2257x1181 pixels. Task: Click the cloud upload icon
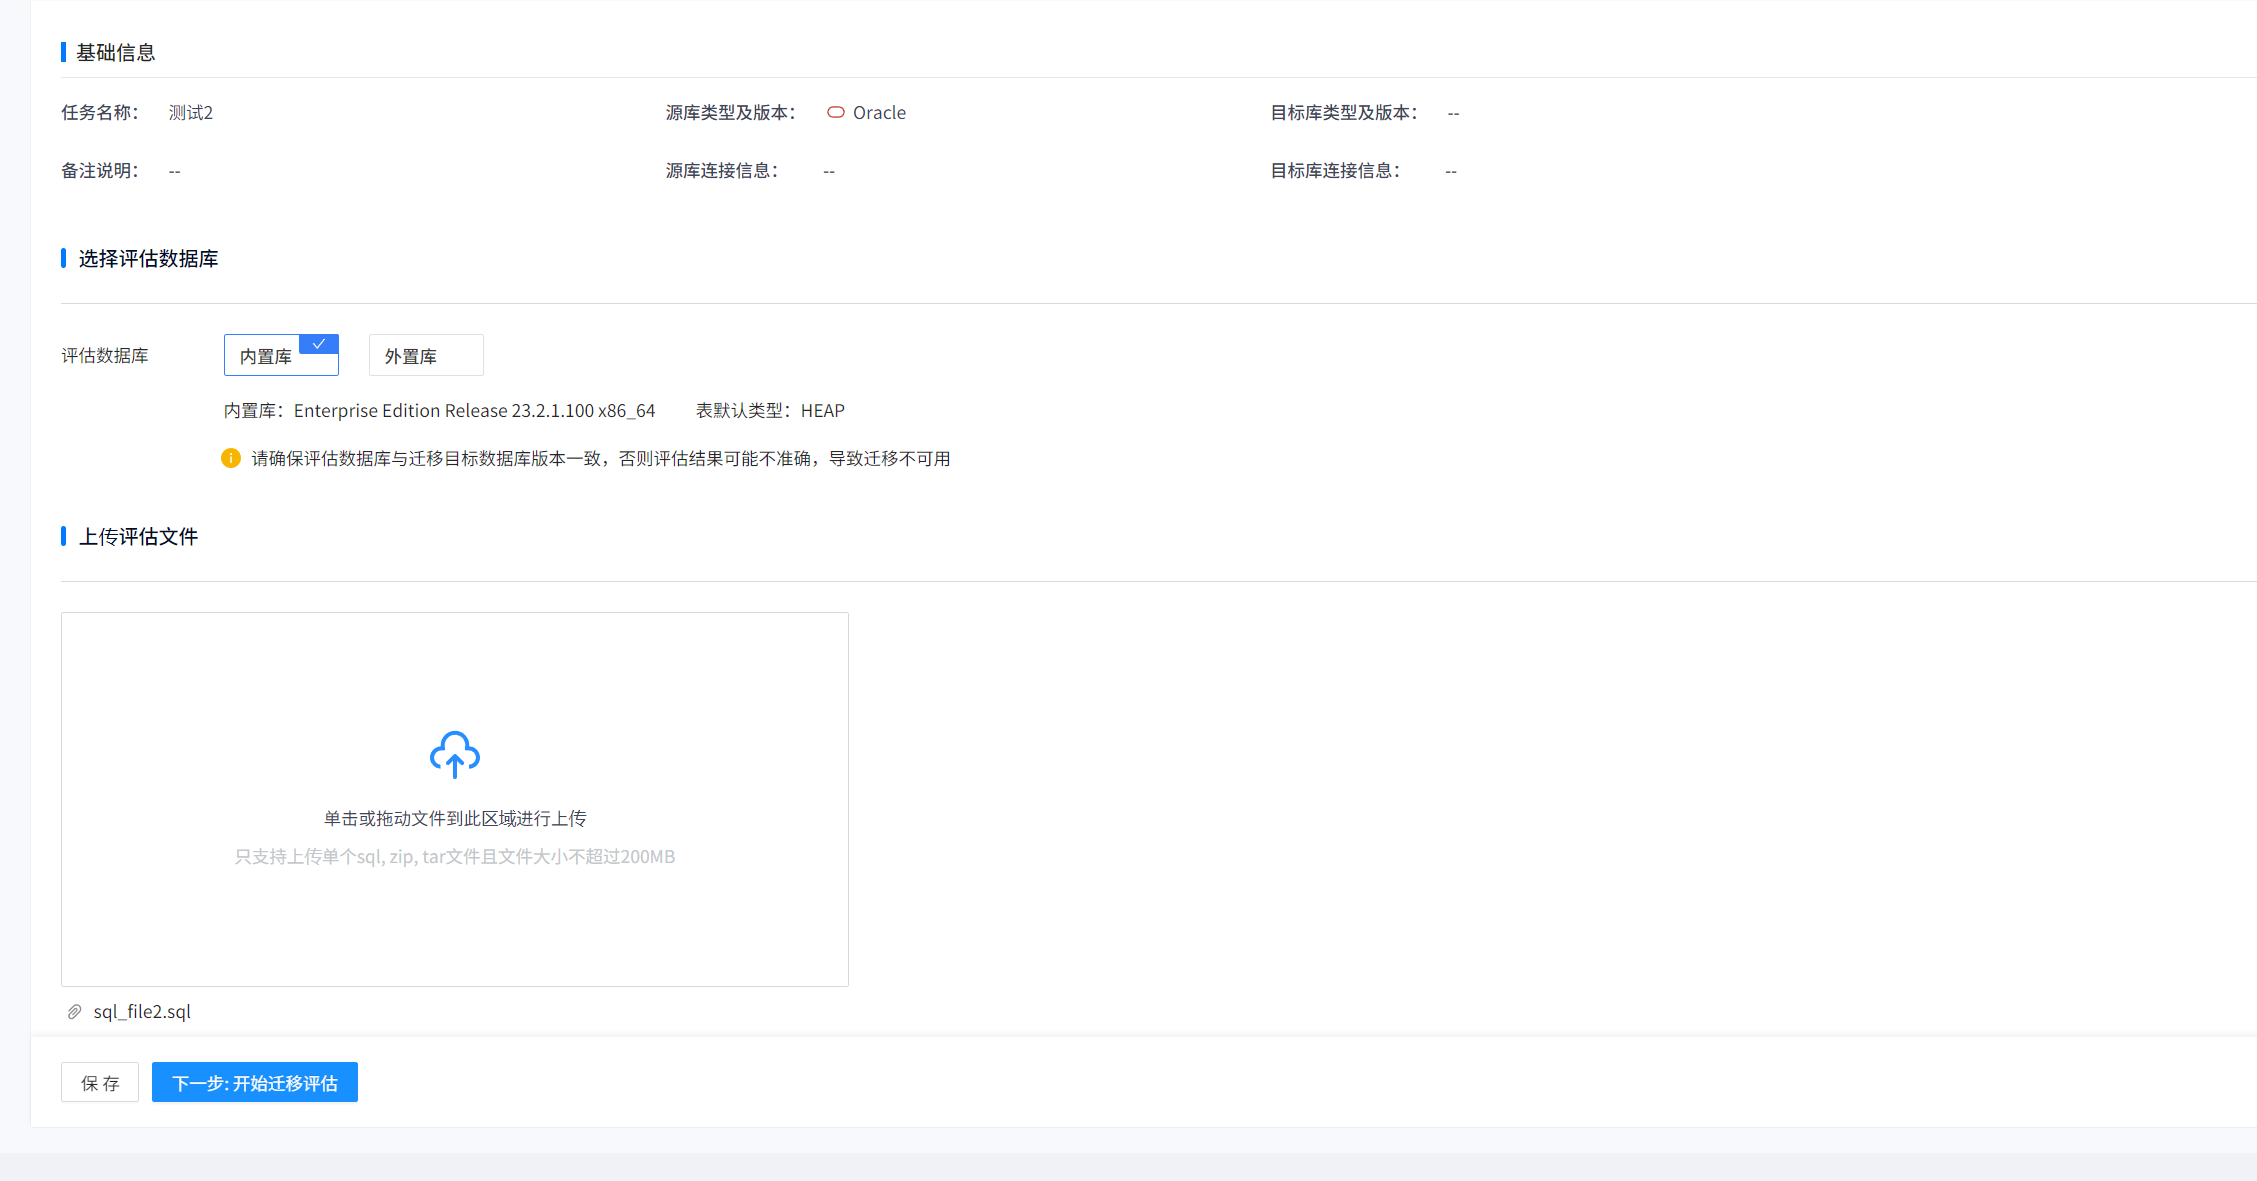pos(454,755)
